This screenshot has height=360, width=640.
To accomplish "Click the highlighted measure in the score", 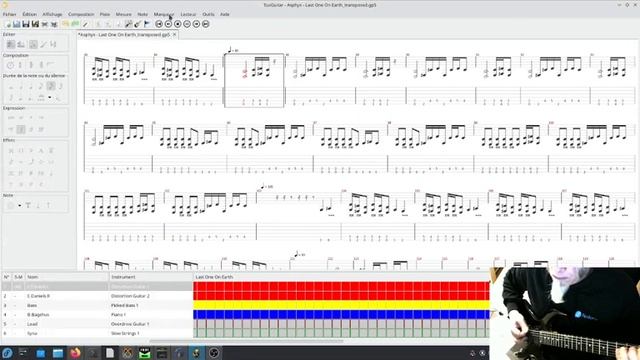I will pyautogui.click(x=254, y=80).
